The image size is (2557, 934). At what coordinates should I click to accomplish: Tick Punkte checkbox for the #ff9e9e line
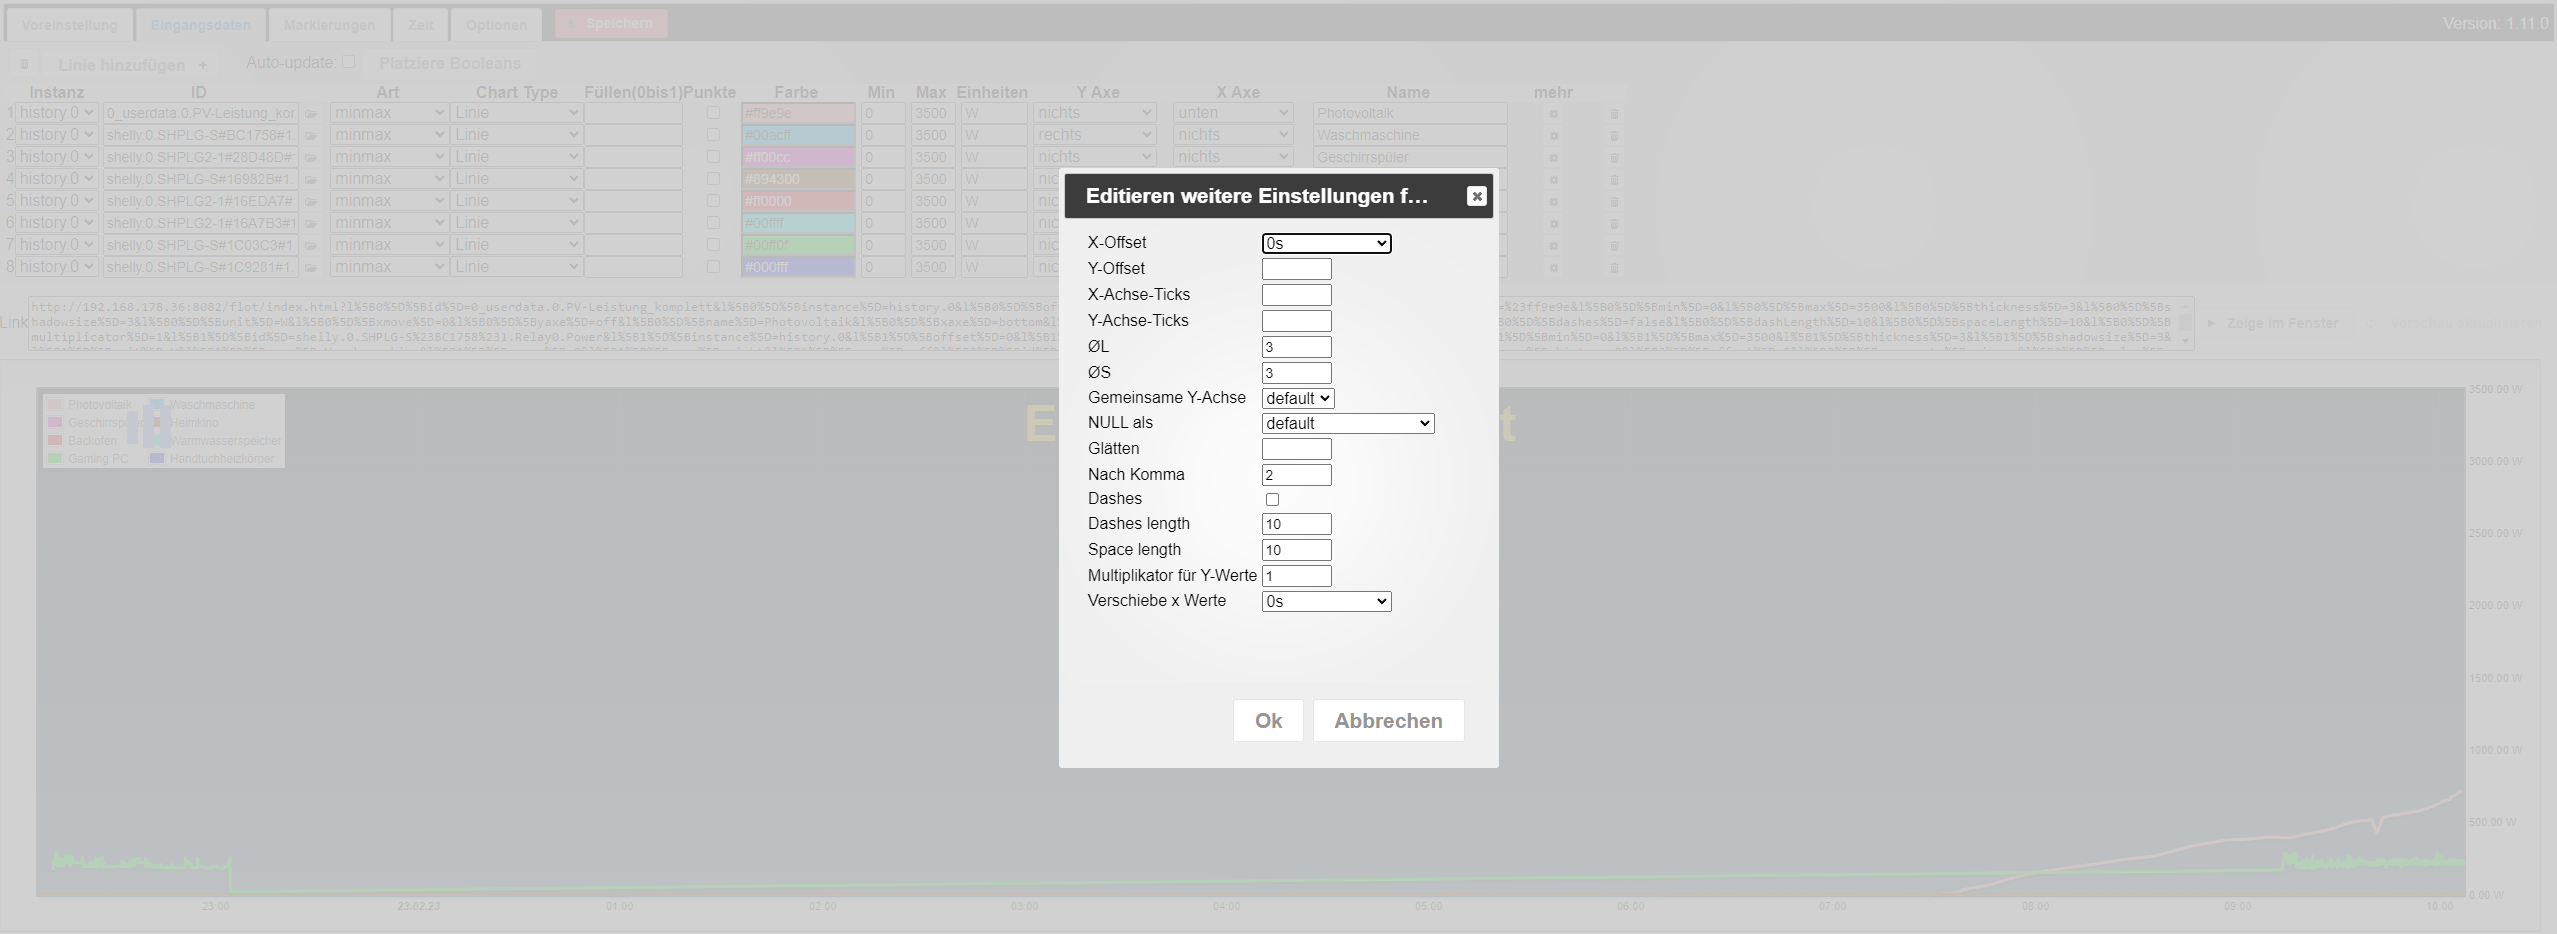pos(713,113)
